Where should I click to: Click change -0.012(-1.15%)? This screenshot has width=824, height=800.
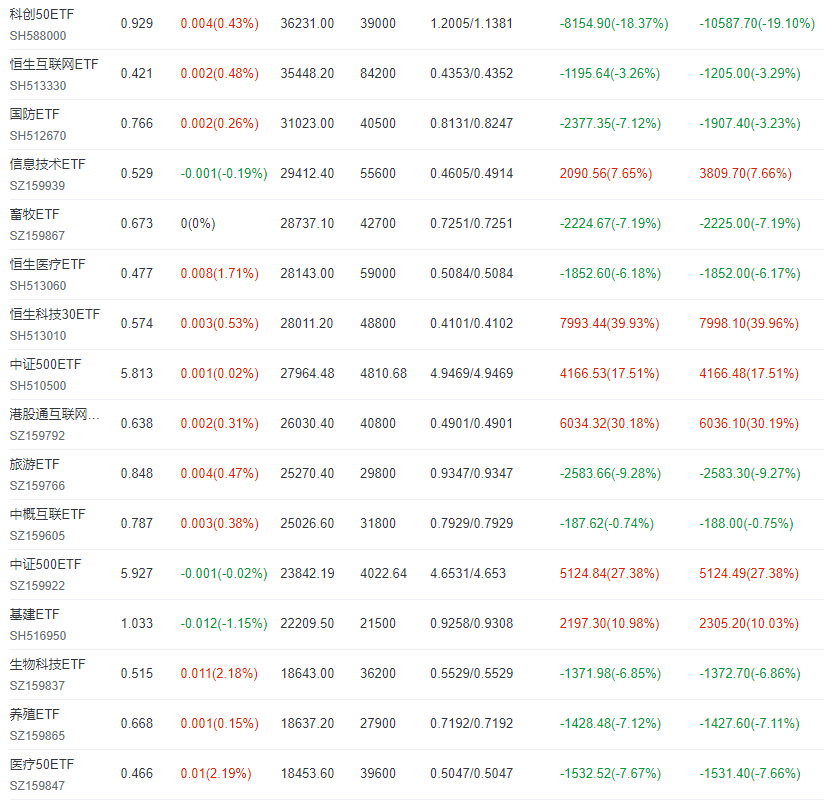(x=224, y=623)
